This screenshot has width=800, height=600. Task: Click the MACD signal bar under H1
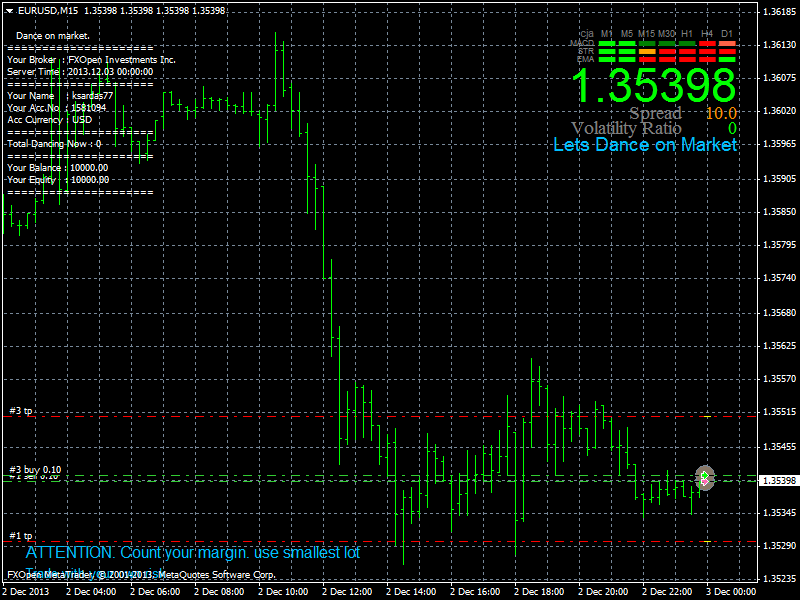(687, 43)
